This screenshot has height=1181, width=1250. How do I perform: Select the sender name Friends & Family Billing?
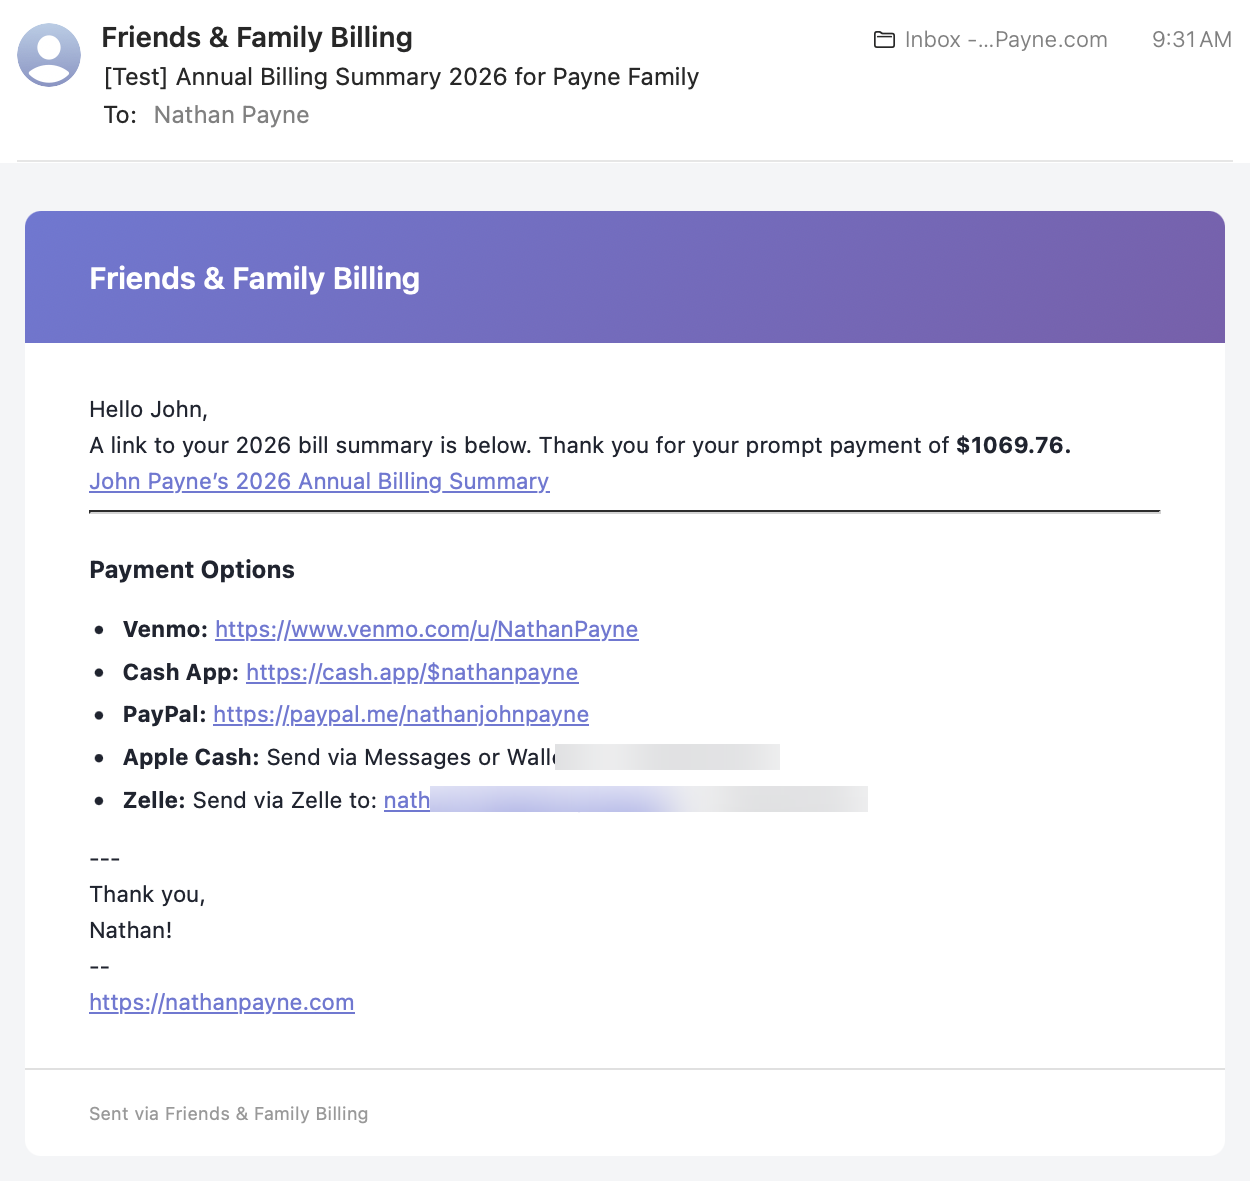(257, 38)
